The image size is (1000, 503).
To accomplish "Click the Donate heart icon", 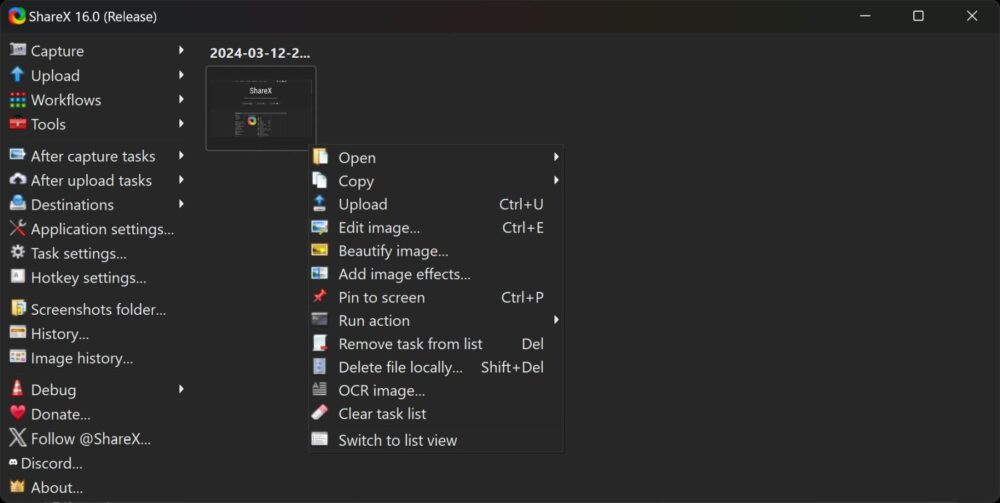I will (x=17, y=414).
